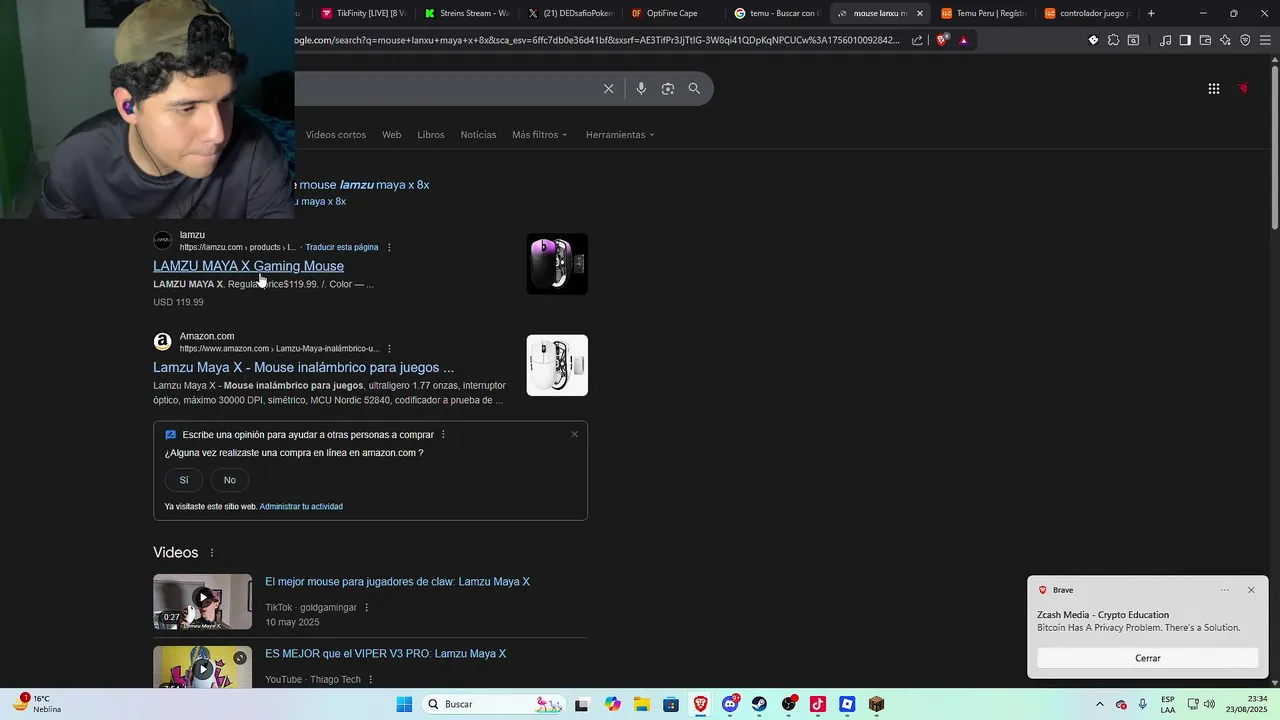Open Brave notification more options
This screenshot has width=1280, height=720.
click(x=1225, y=590)
